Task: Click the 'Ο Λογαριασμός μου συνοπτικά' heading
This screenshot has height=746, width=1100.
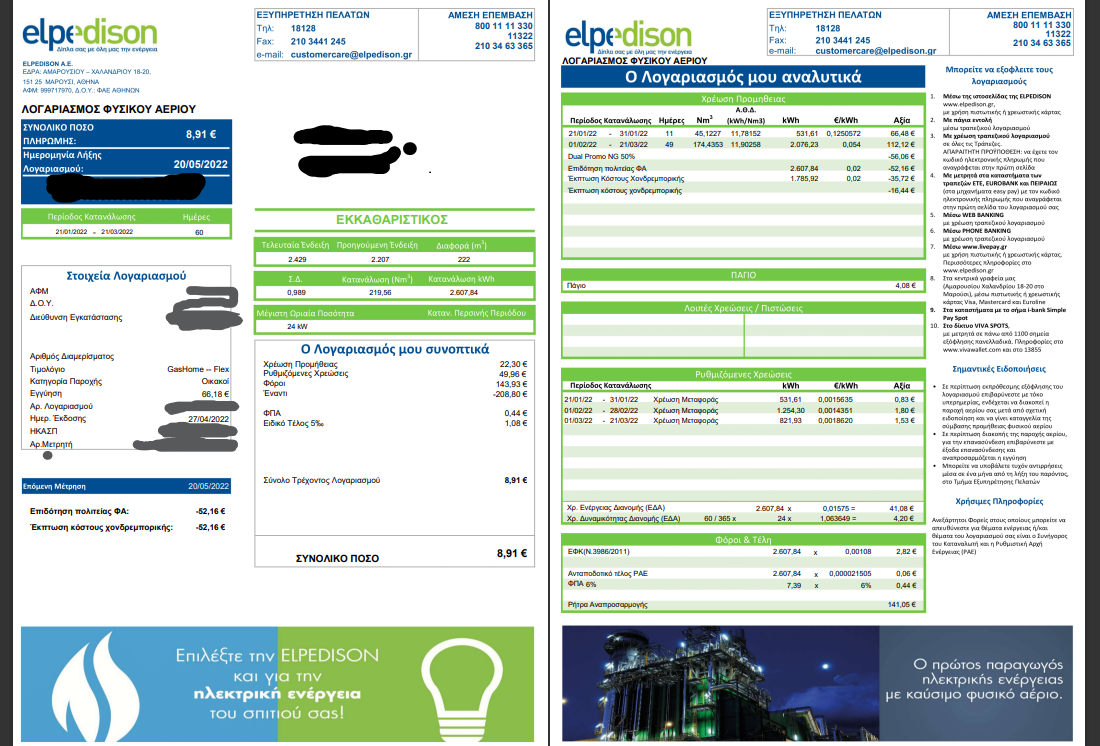Action: (395, 349)
